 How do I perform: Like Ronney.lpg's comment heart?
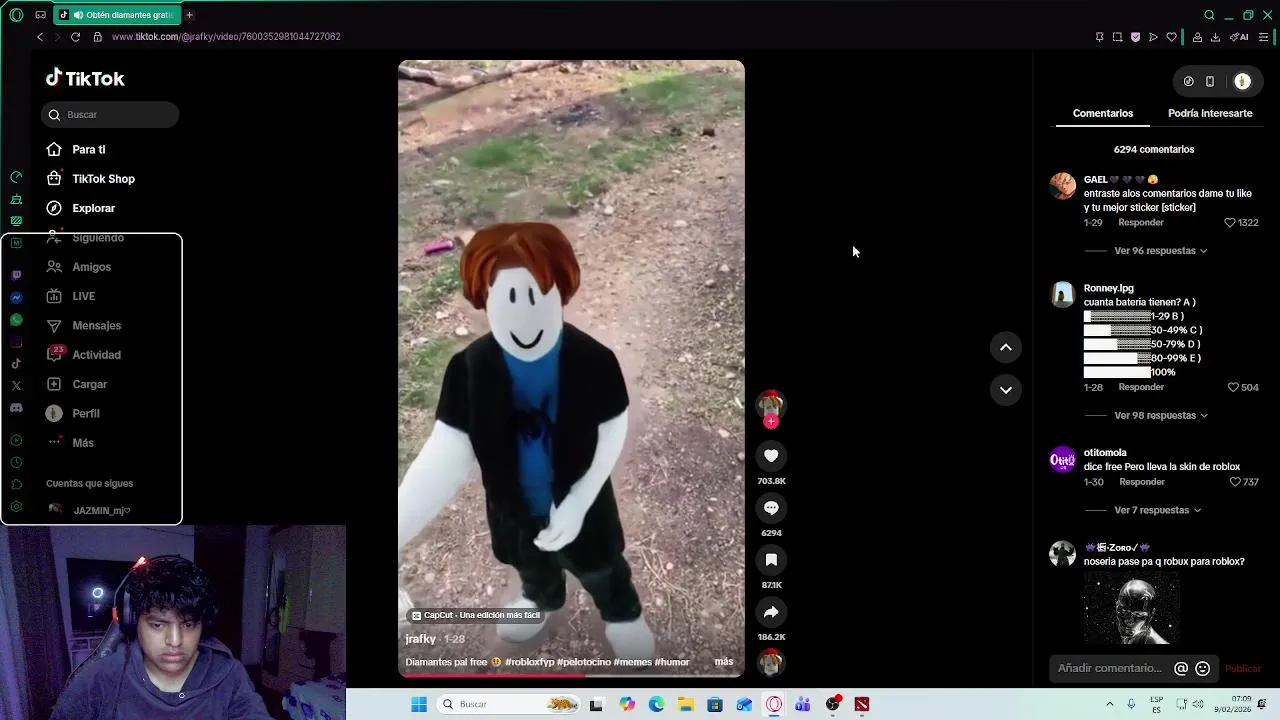pyautogui.click(x=1233, y=388)
